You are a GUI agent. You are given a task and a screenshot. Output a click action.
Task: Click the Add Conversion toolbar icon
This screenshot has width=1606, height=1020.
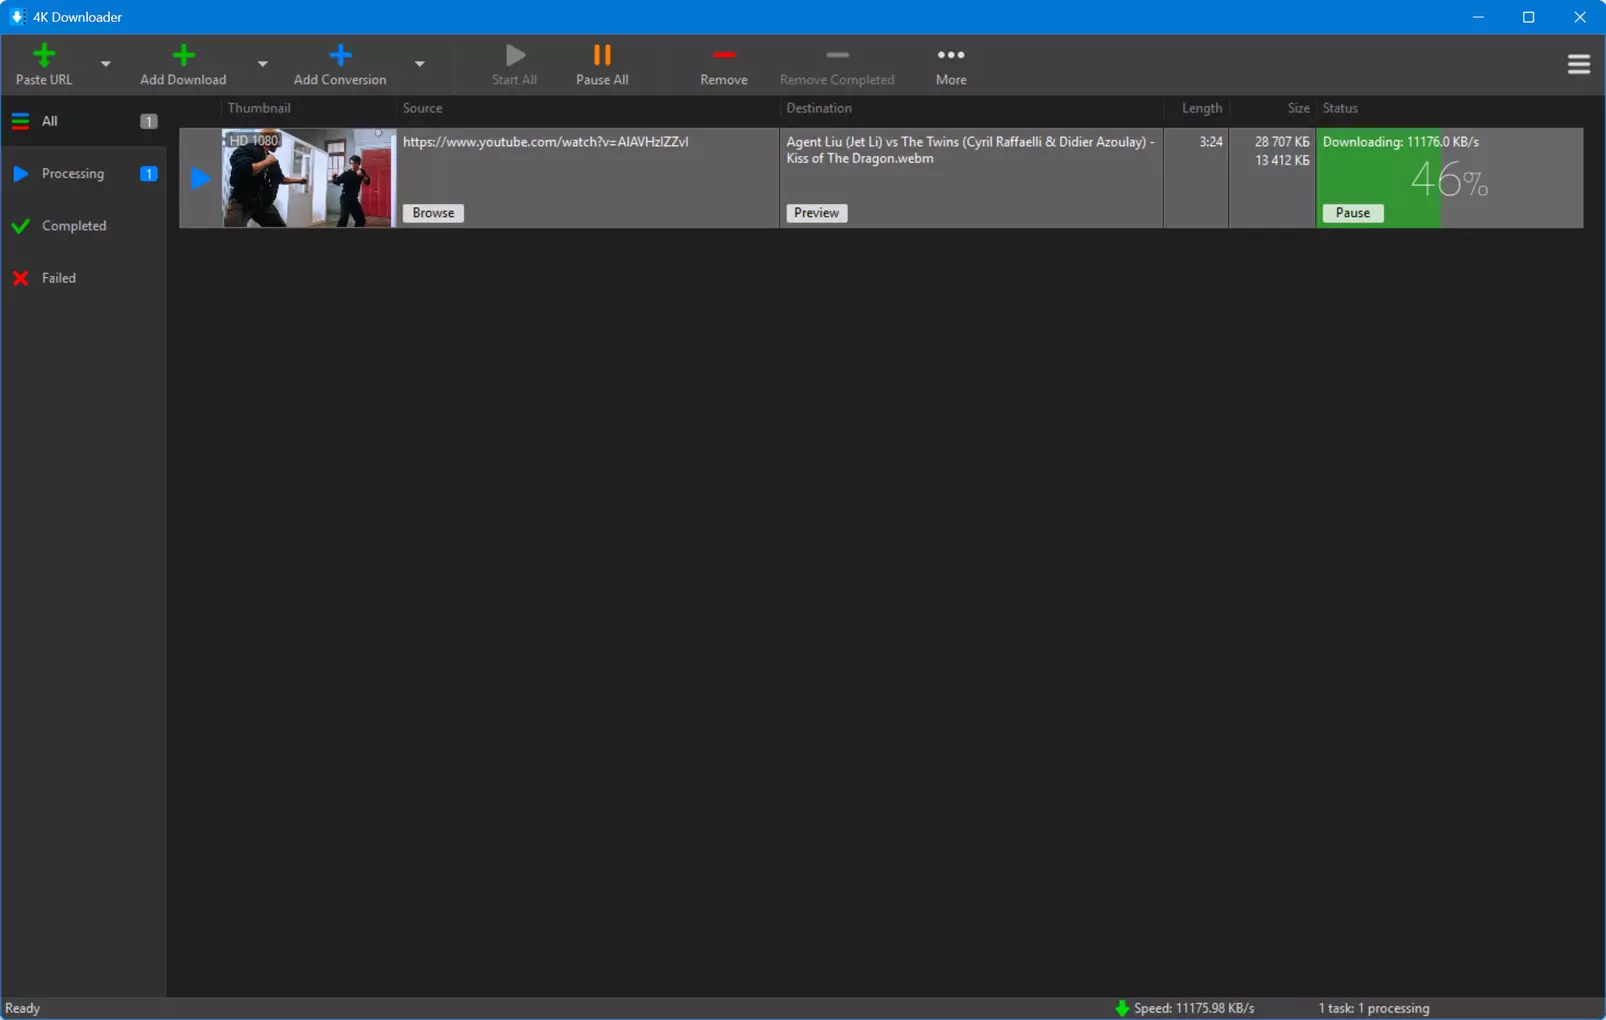click(340, 55)
